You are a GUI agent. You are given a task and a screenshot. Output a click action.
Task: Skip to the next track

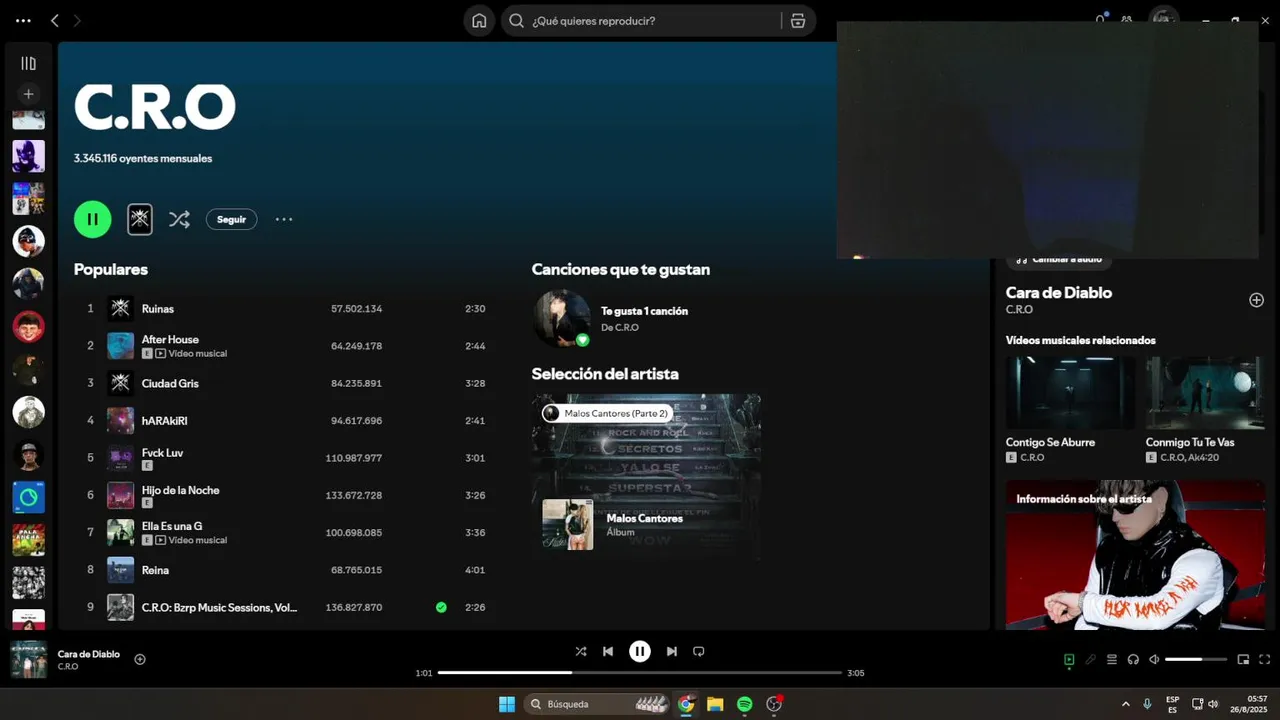point(672,651)
